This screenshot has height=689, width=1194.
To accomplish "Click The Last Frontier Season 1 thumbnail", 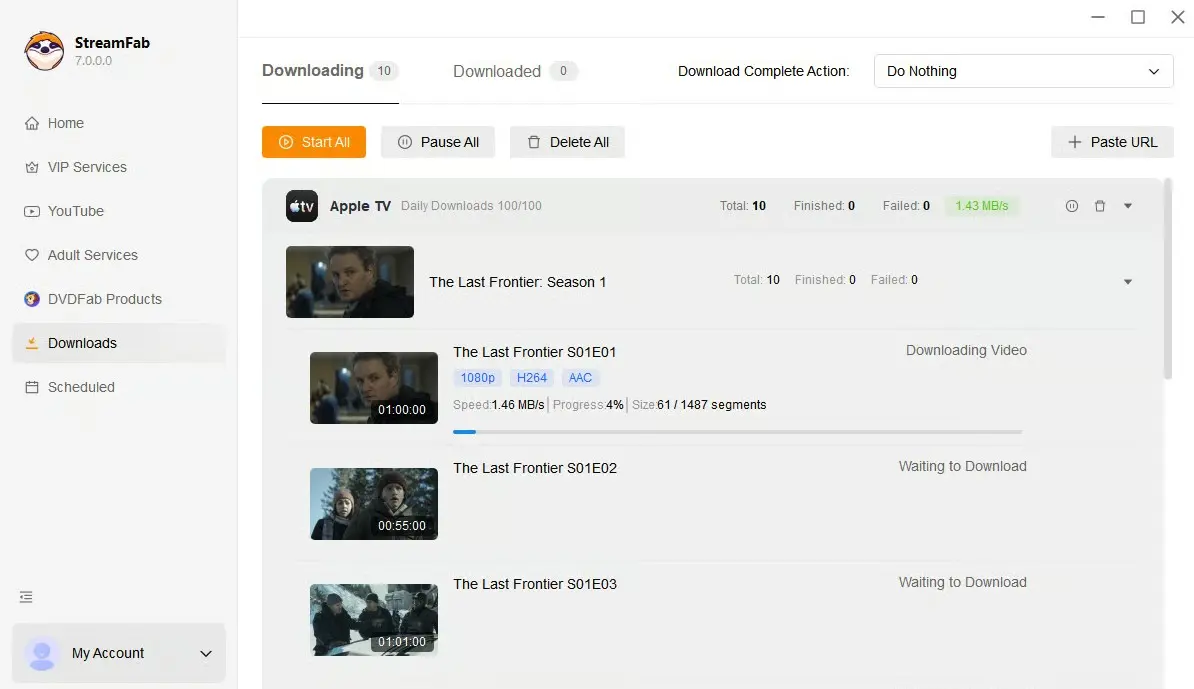I will tap(350, 282).
